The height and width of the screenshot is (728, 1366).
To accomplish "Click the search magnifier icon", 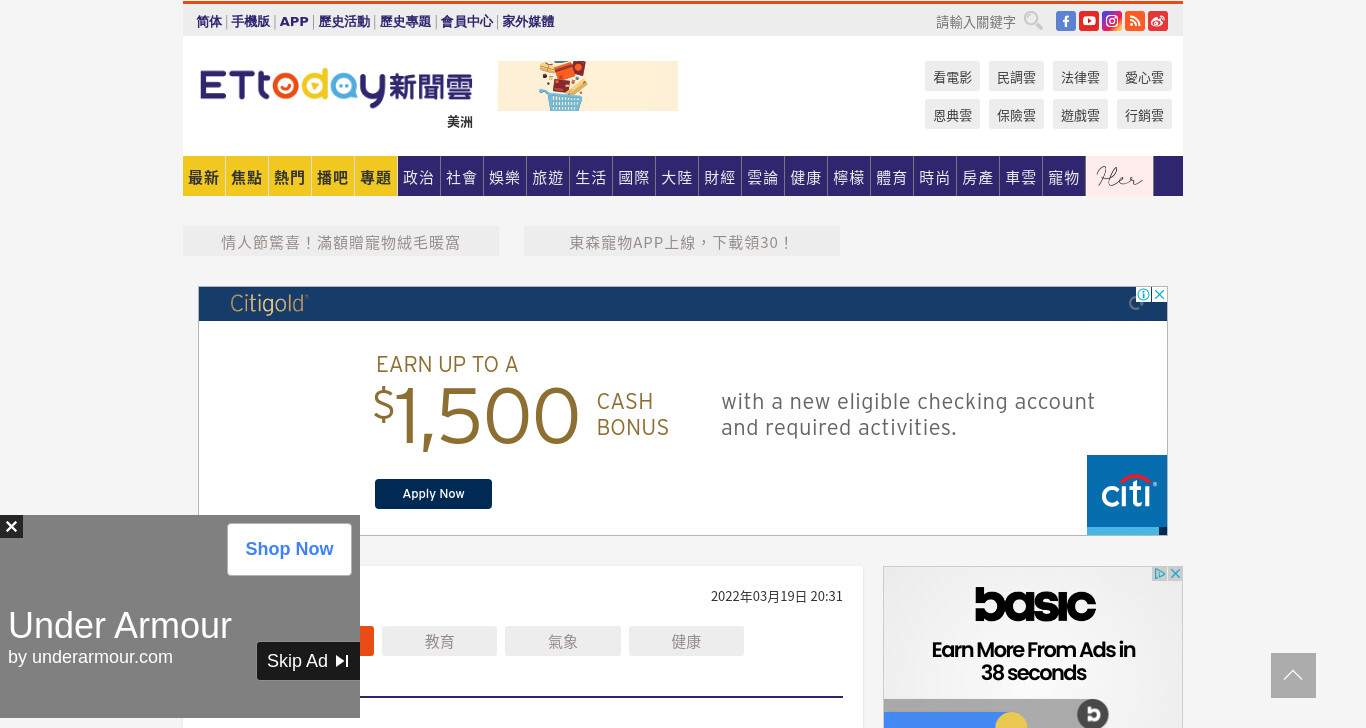I will [1033, 21].
